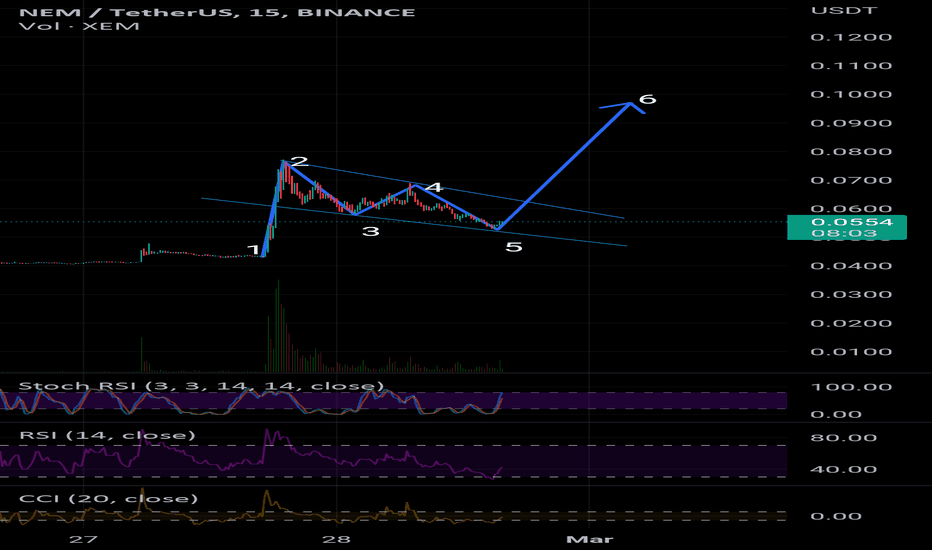This screenshot has width=932, height=550.
Task: Click the 28 date axis label
Action: tap(336, 539)
